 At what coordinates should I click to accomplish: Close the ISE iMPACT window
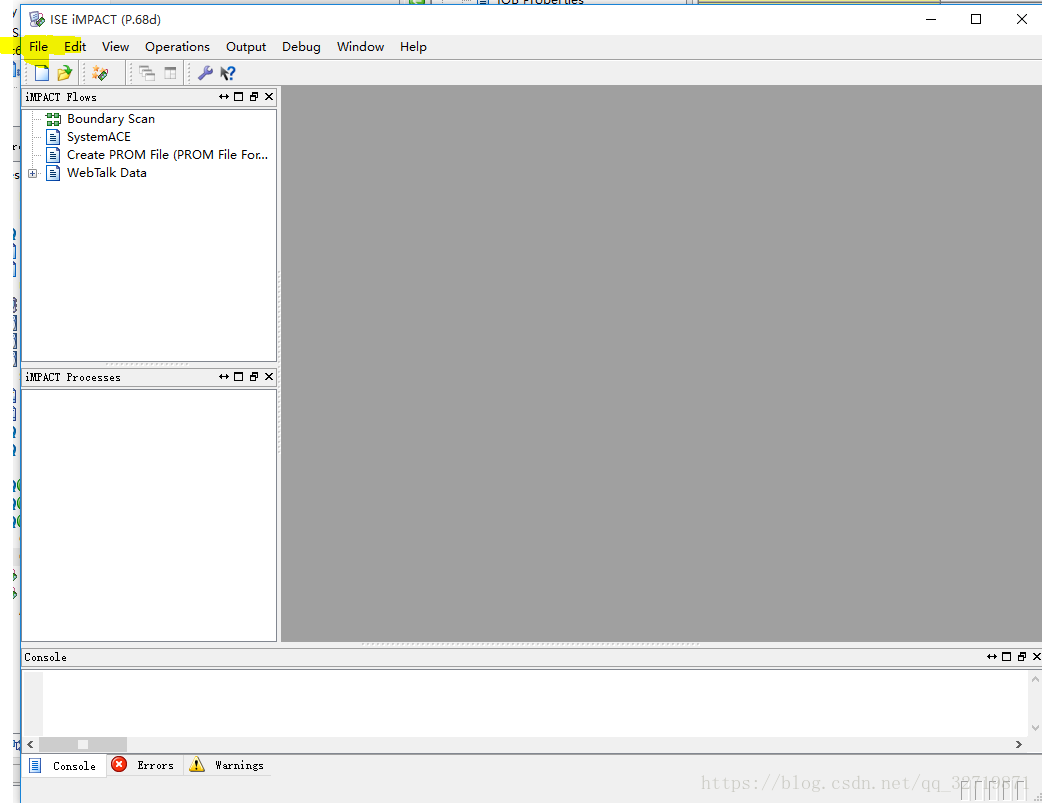pos(1021,19)
